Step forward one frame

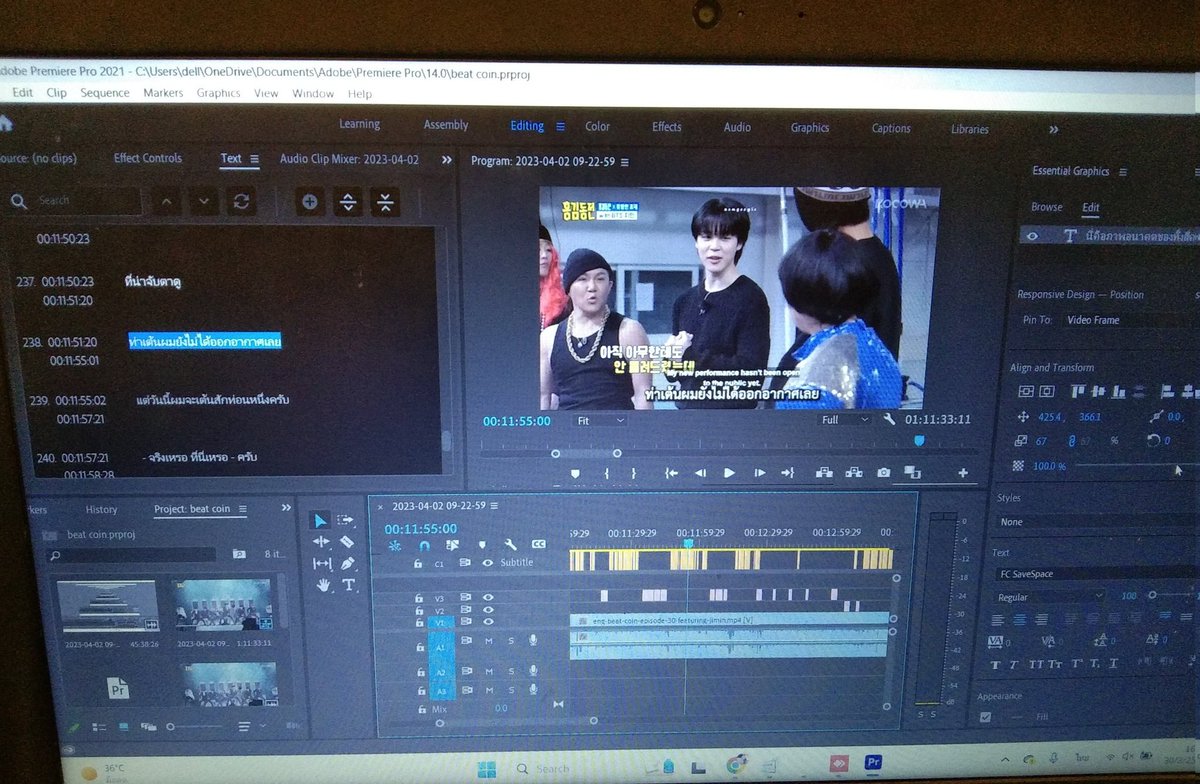point(759,473)
